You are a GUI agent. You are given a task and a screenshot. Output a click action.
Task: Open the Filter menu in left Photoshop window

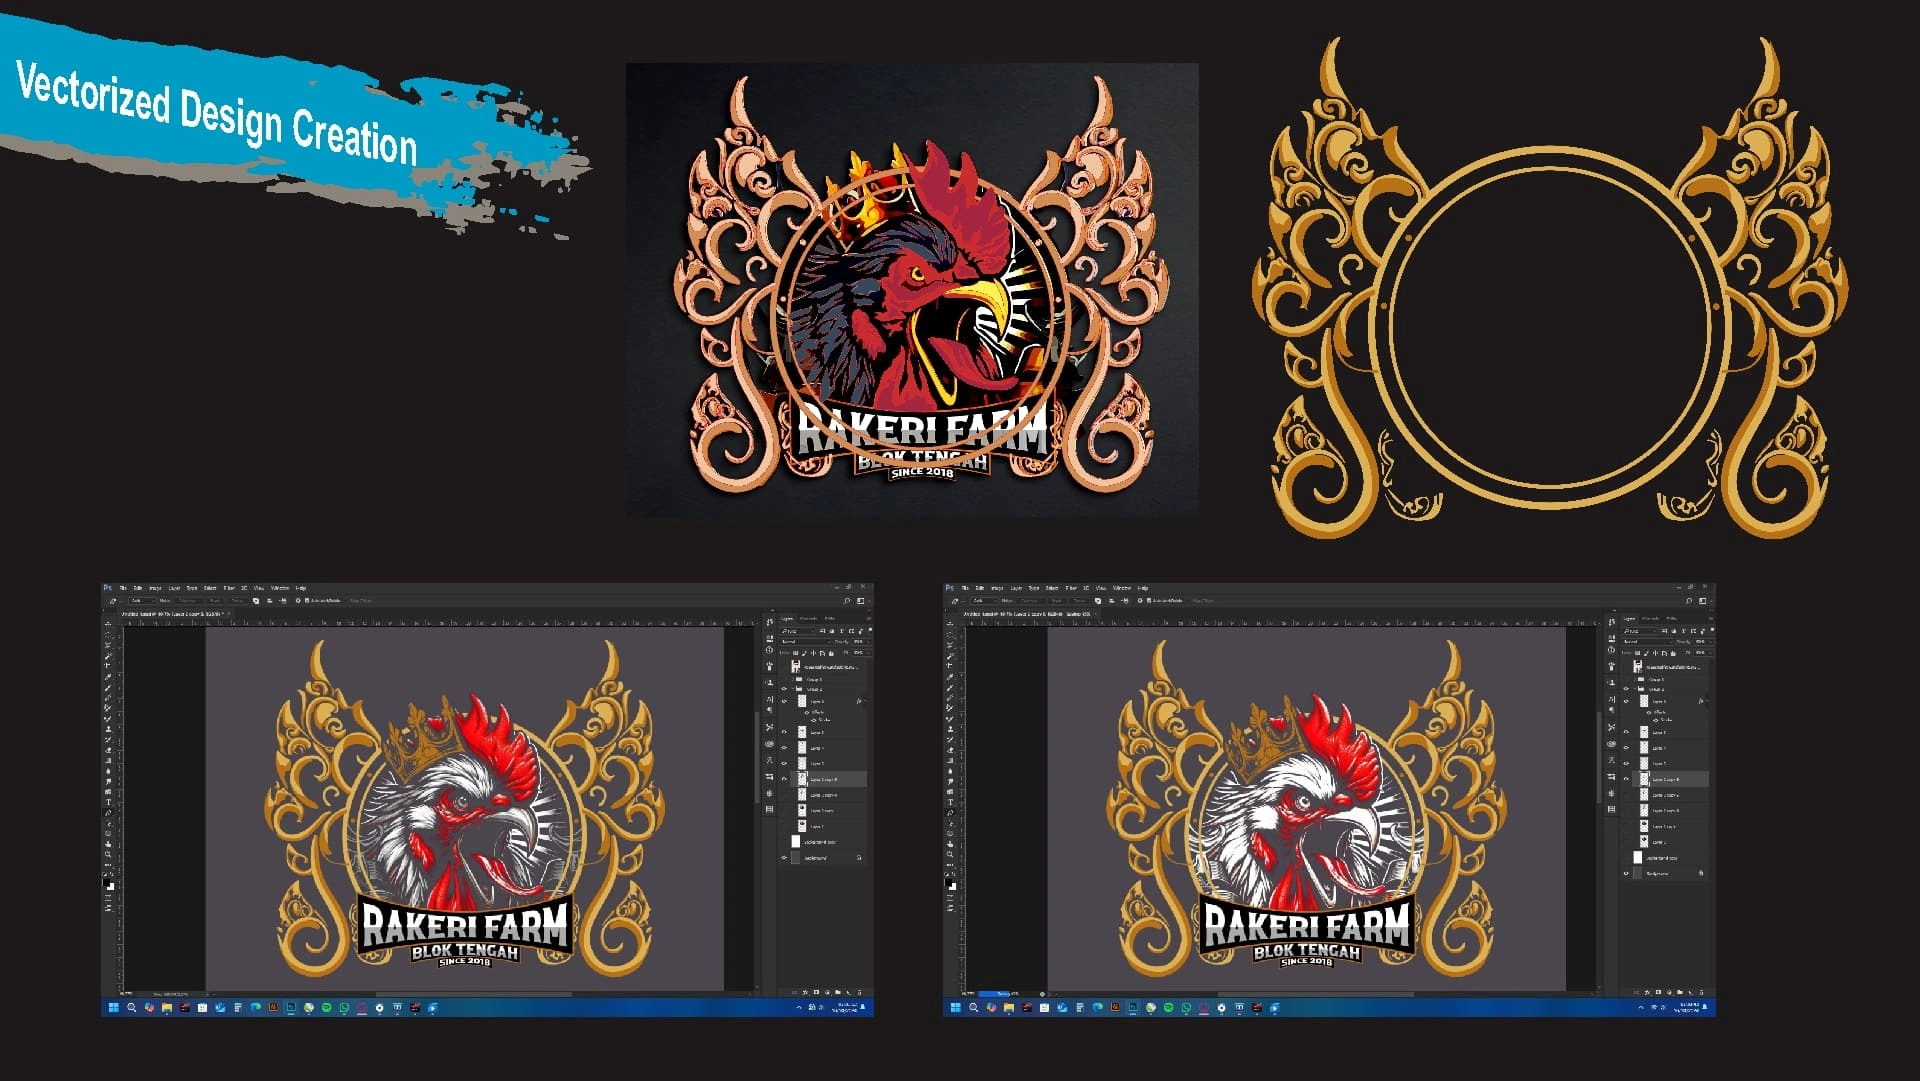point(229,588)
